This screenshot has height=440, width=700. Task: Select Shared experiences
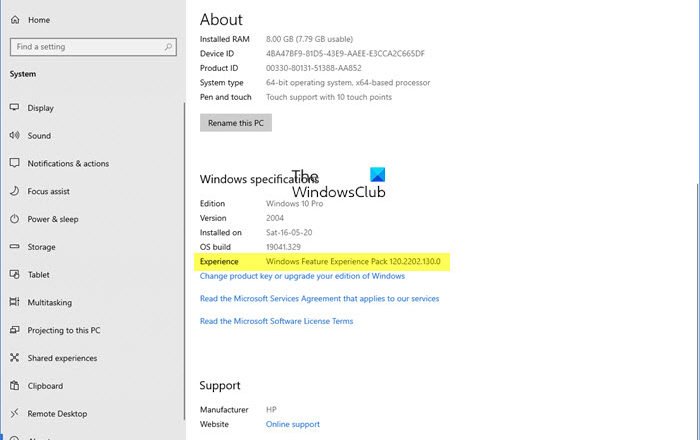coord(62,358)
